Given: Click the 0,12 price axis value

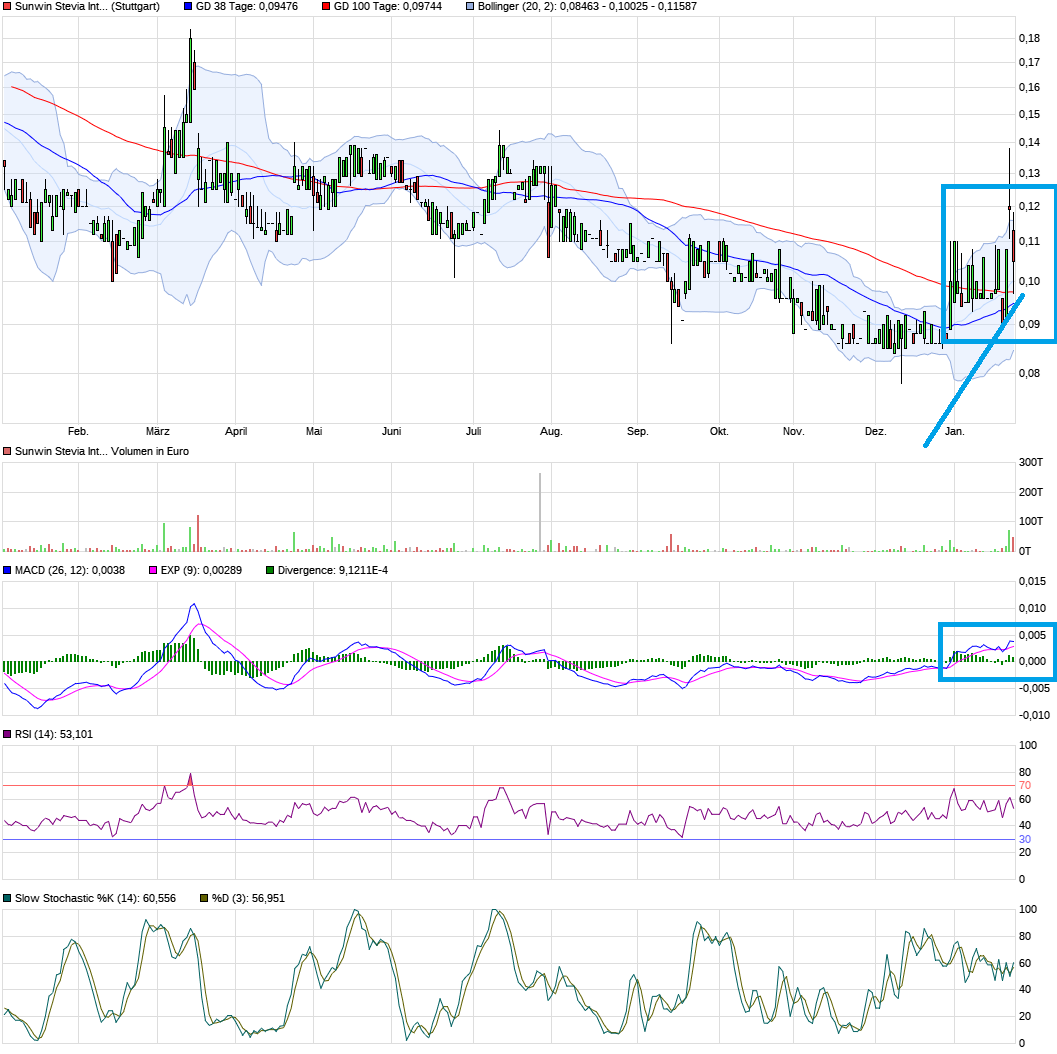Looking at the screenshot, I should click(1029, 206).
